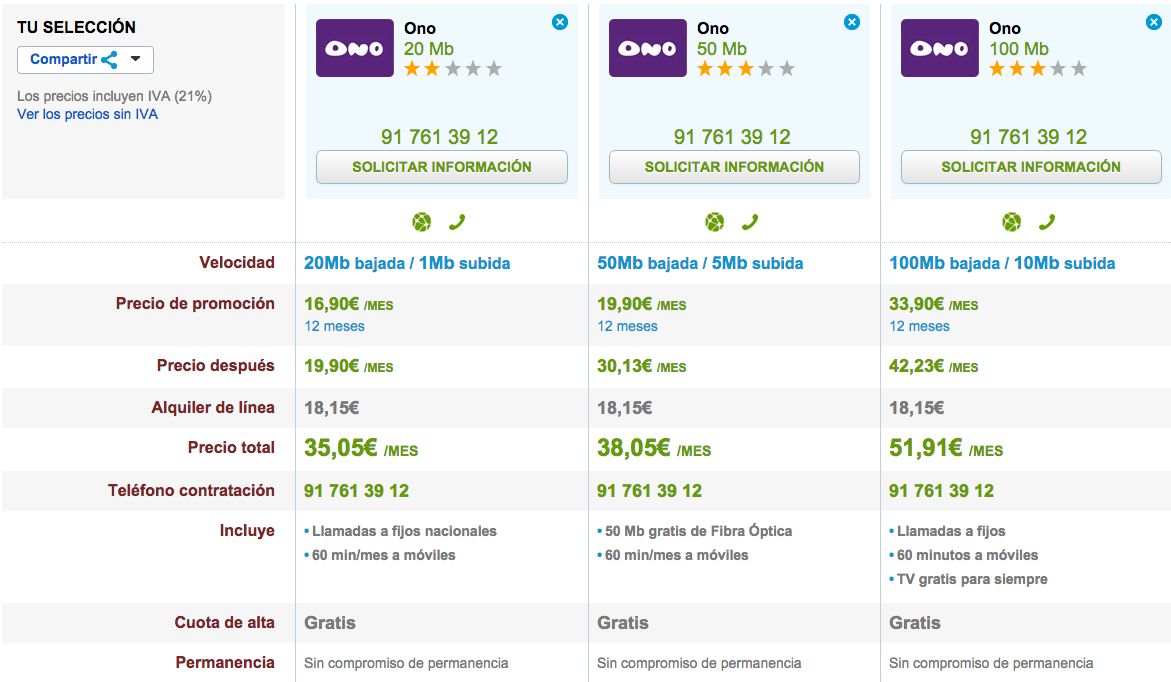The image size is (1171, 682).
Task: Remove the Ono 20 Mb plan with its X icon
Action: [x=559, y=22]
